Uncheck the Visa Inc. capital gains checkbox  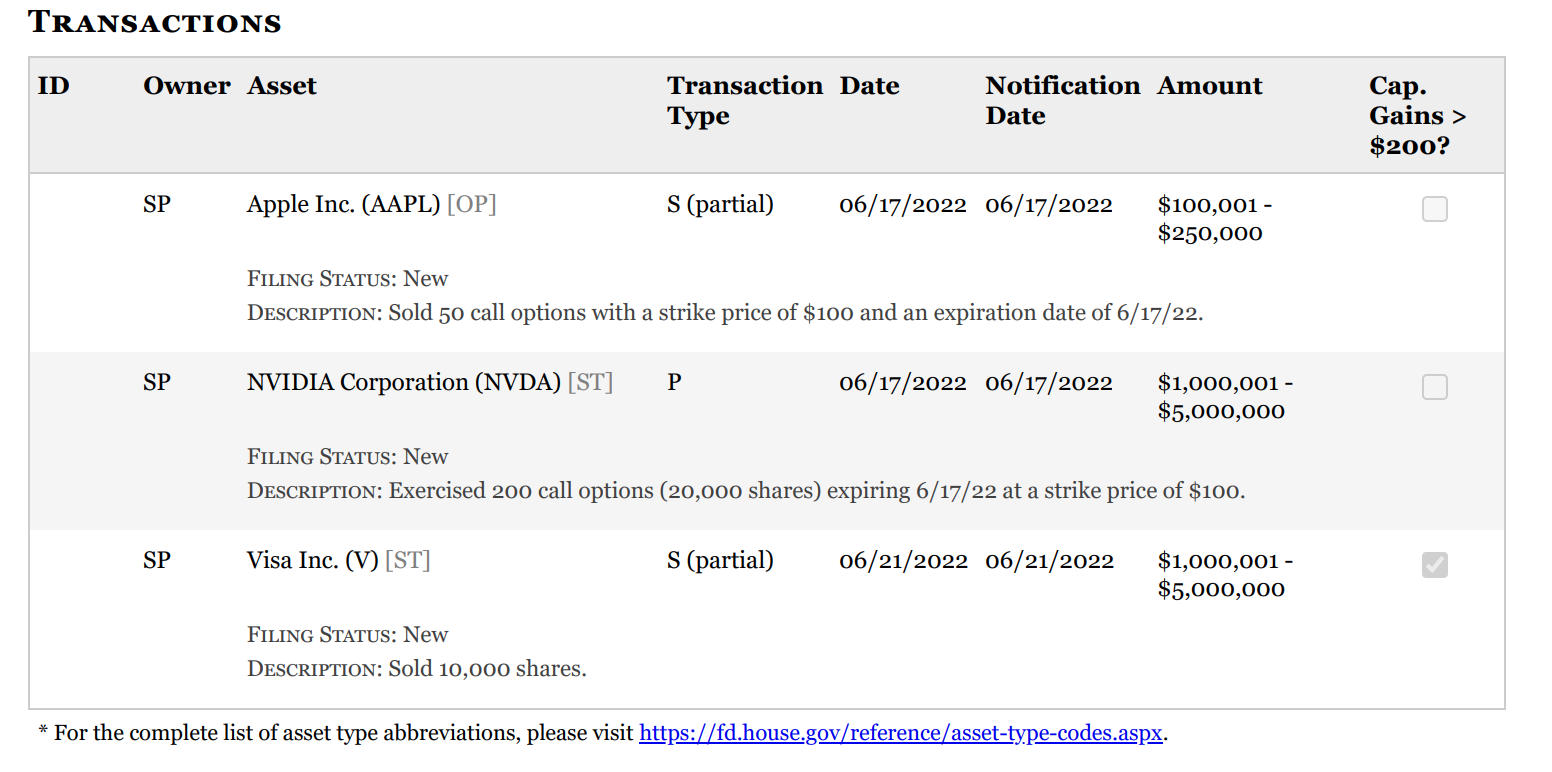point(1434,565)
